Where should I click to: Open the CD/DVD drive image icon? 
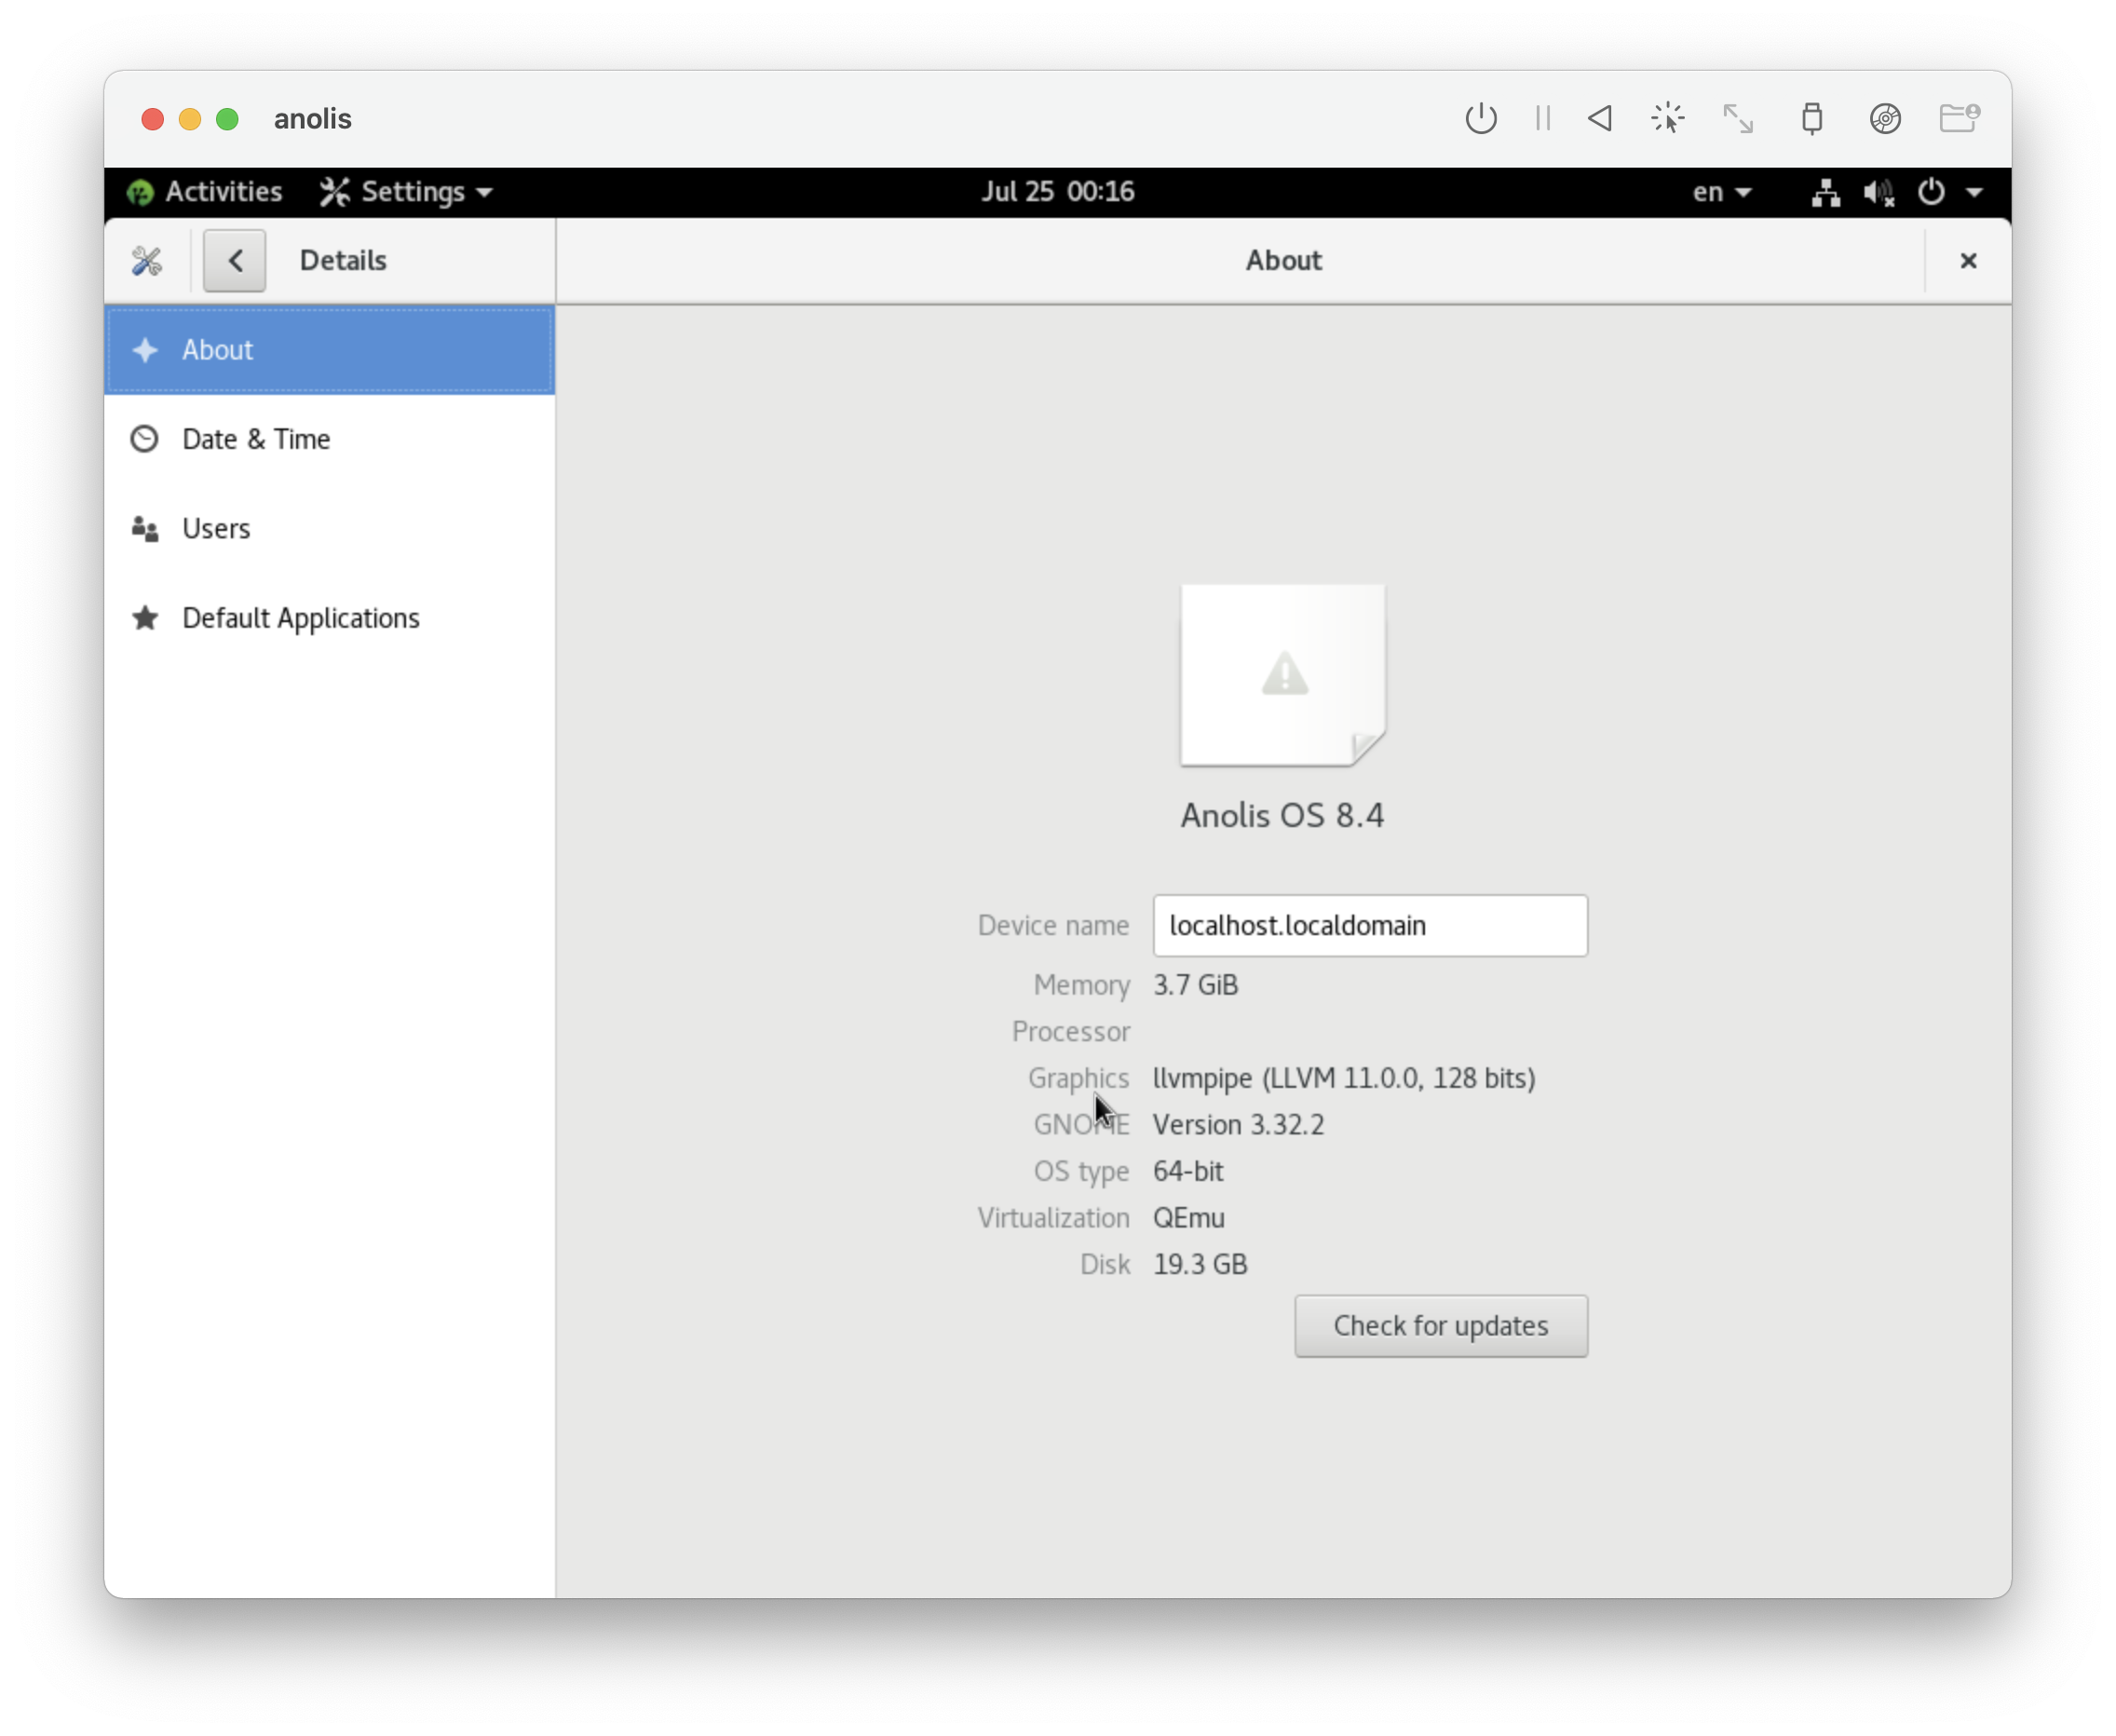pyautogui.click(x=1885, y=119)
